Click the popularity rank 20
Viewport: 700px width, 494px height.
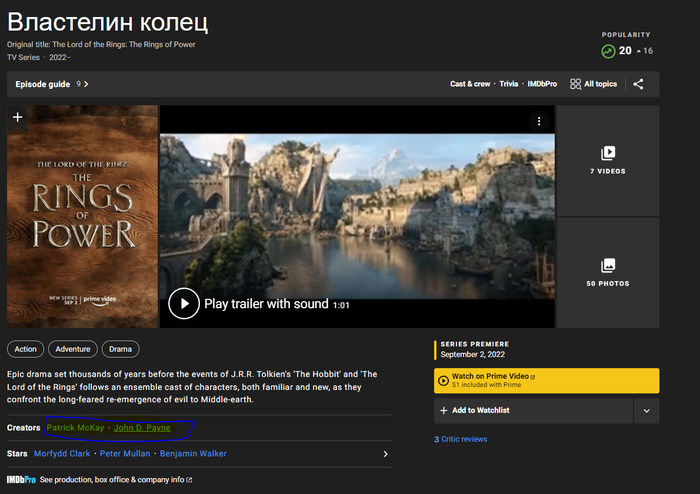[625, 51]
